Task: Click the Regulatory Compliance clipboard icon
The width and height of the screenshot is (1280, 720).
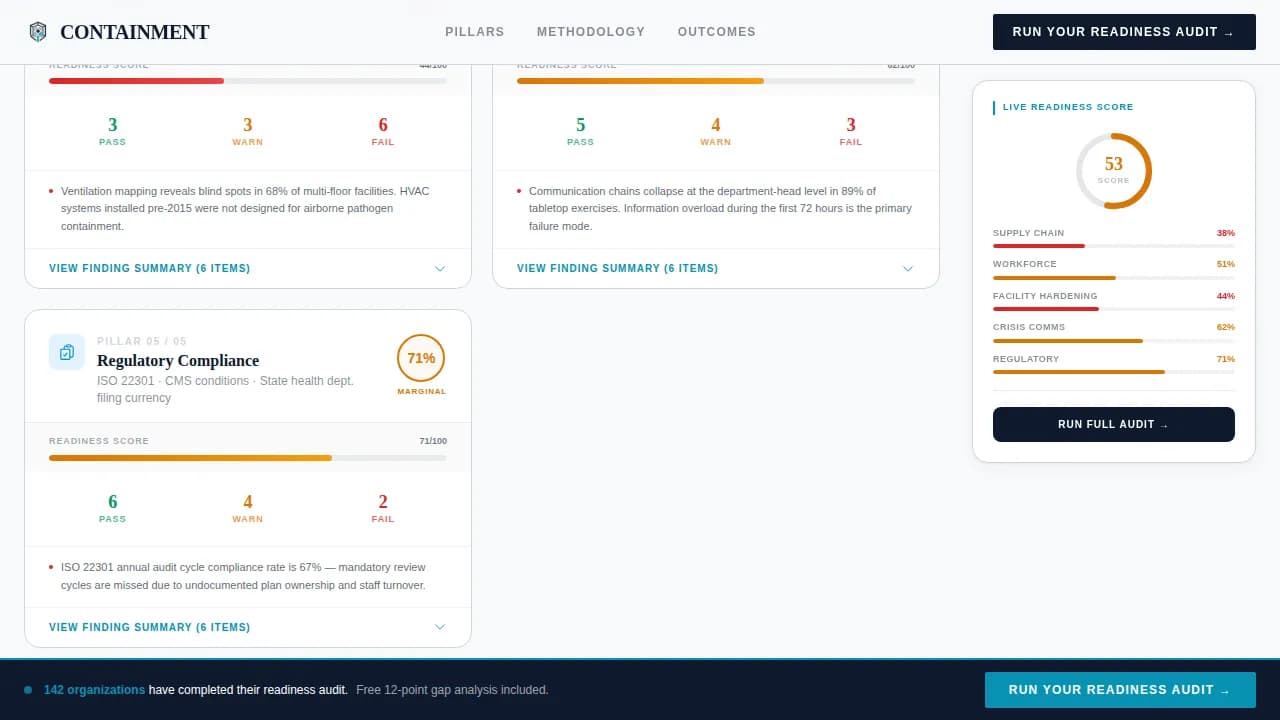Action: [67, 352]
